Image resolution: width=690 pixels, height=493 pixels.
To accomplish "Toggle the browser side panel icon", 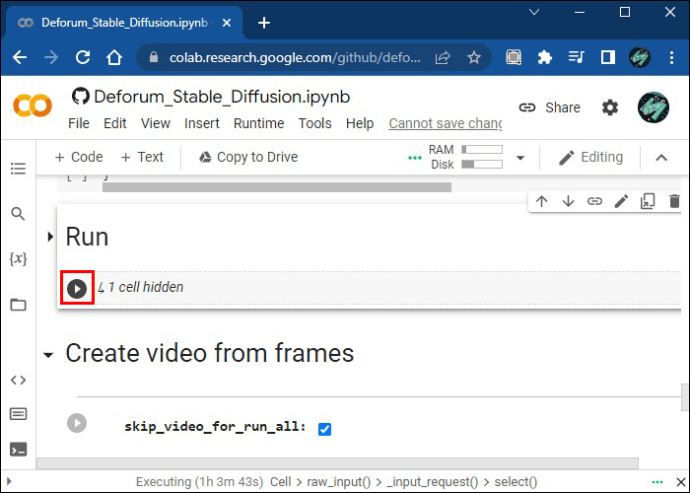I will [608, 57].
